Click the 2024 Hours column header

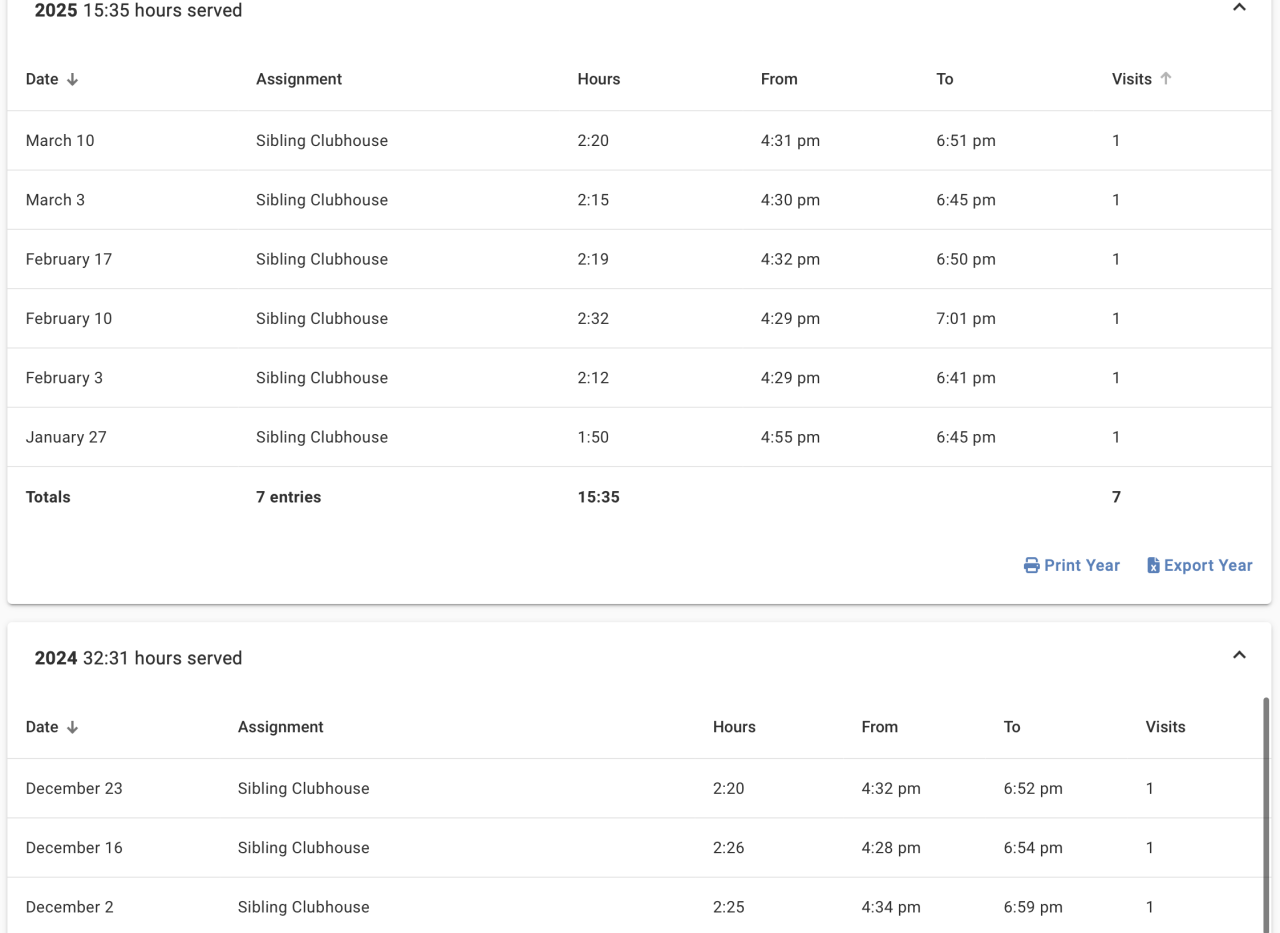tap(734, 728)
